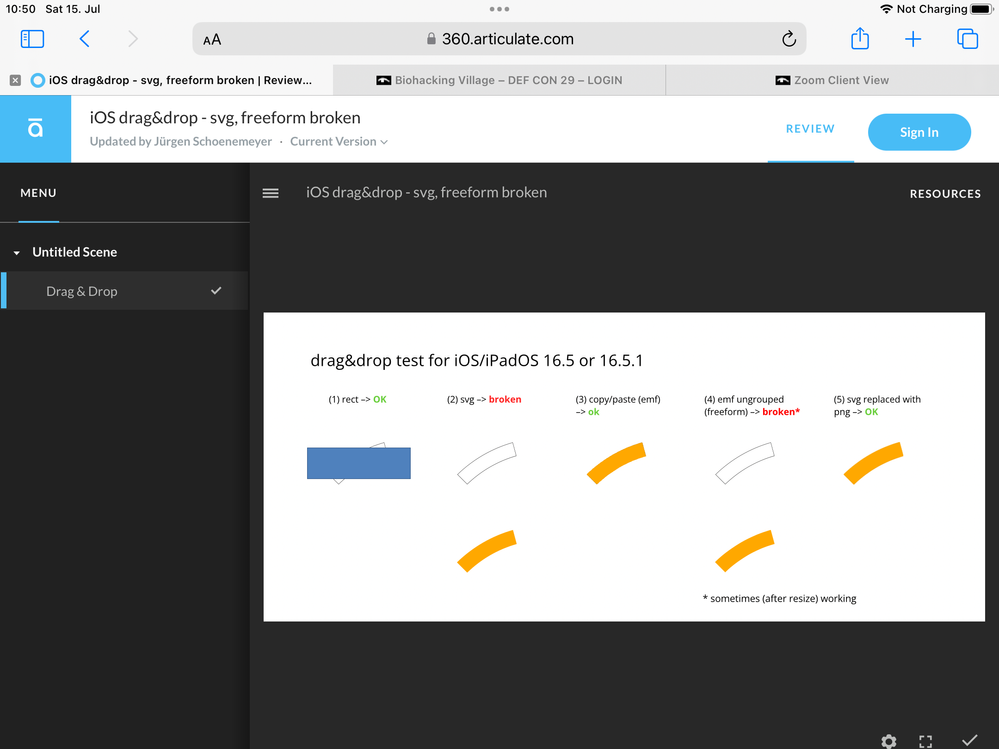The width and height of the screenshot is (999, 749).
Task: Click the lower orange arc below svg
Action: pos(487,550)
